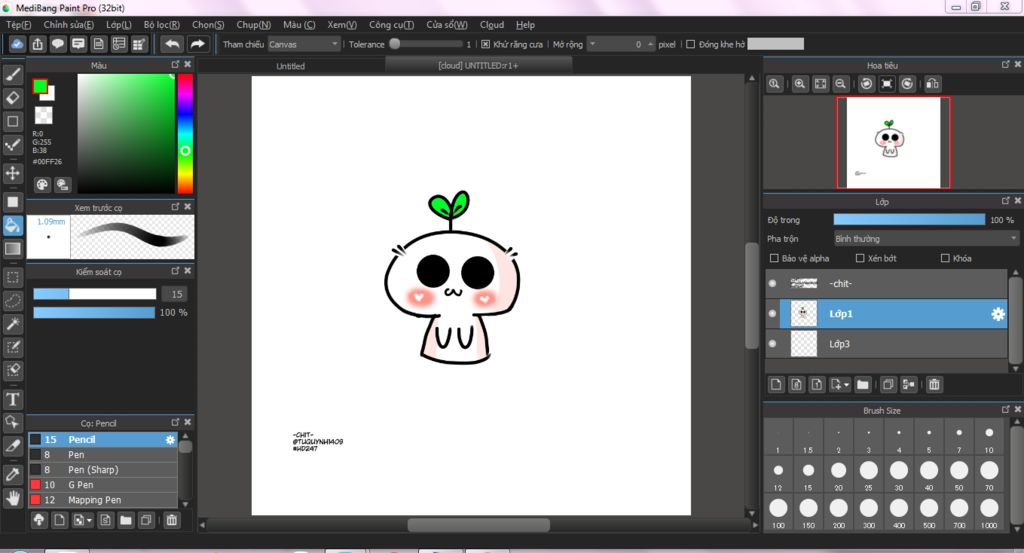Open the Chỉnh sửa(E) menu
Viewport: 1024px width, 553px height.
point(69,25)
